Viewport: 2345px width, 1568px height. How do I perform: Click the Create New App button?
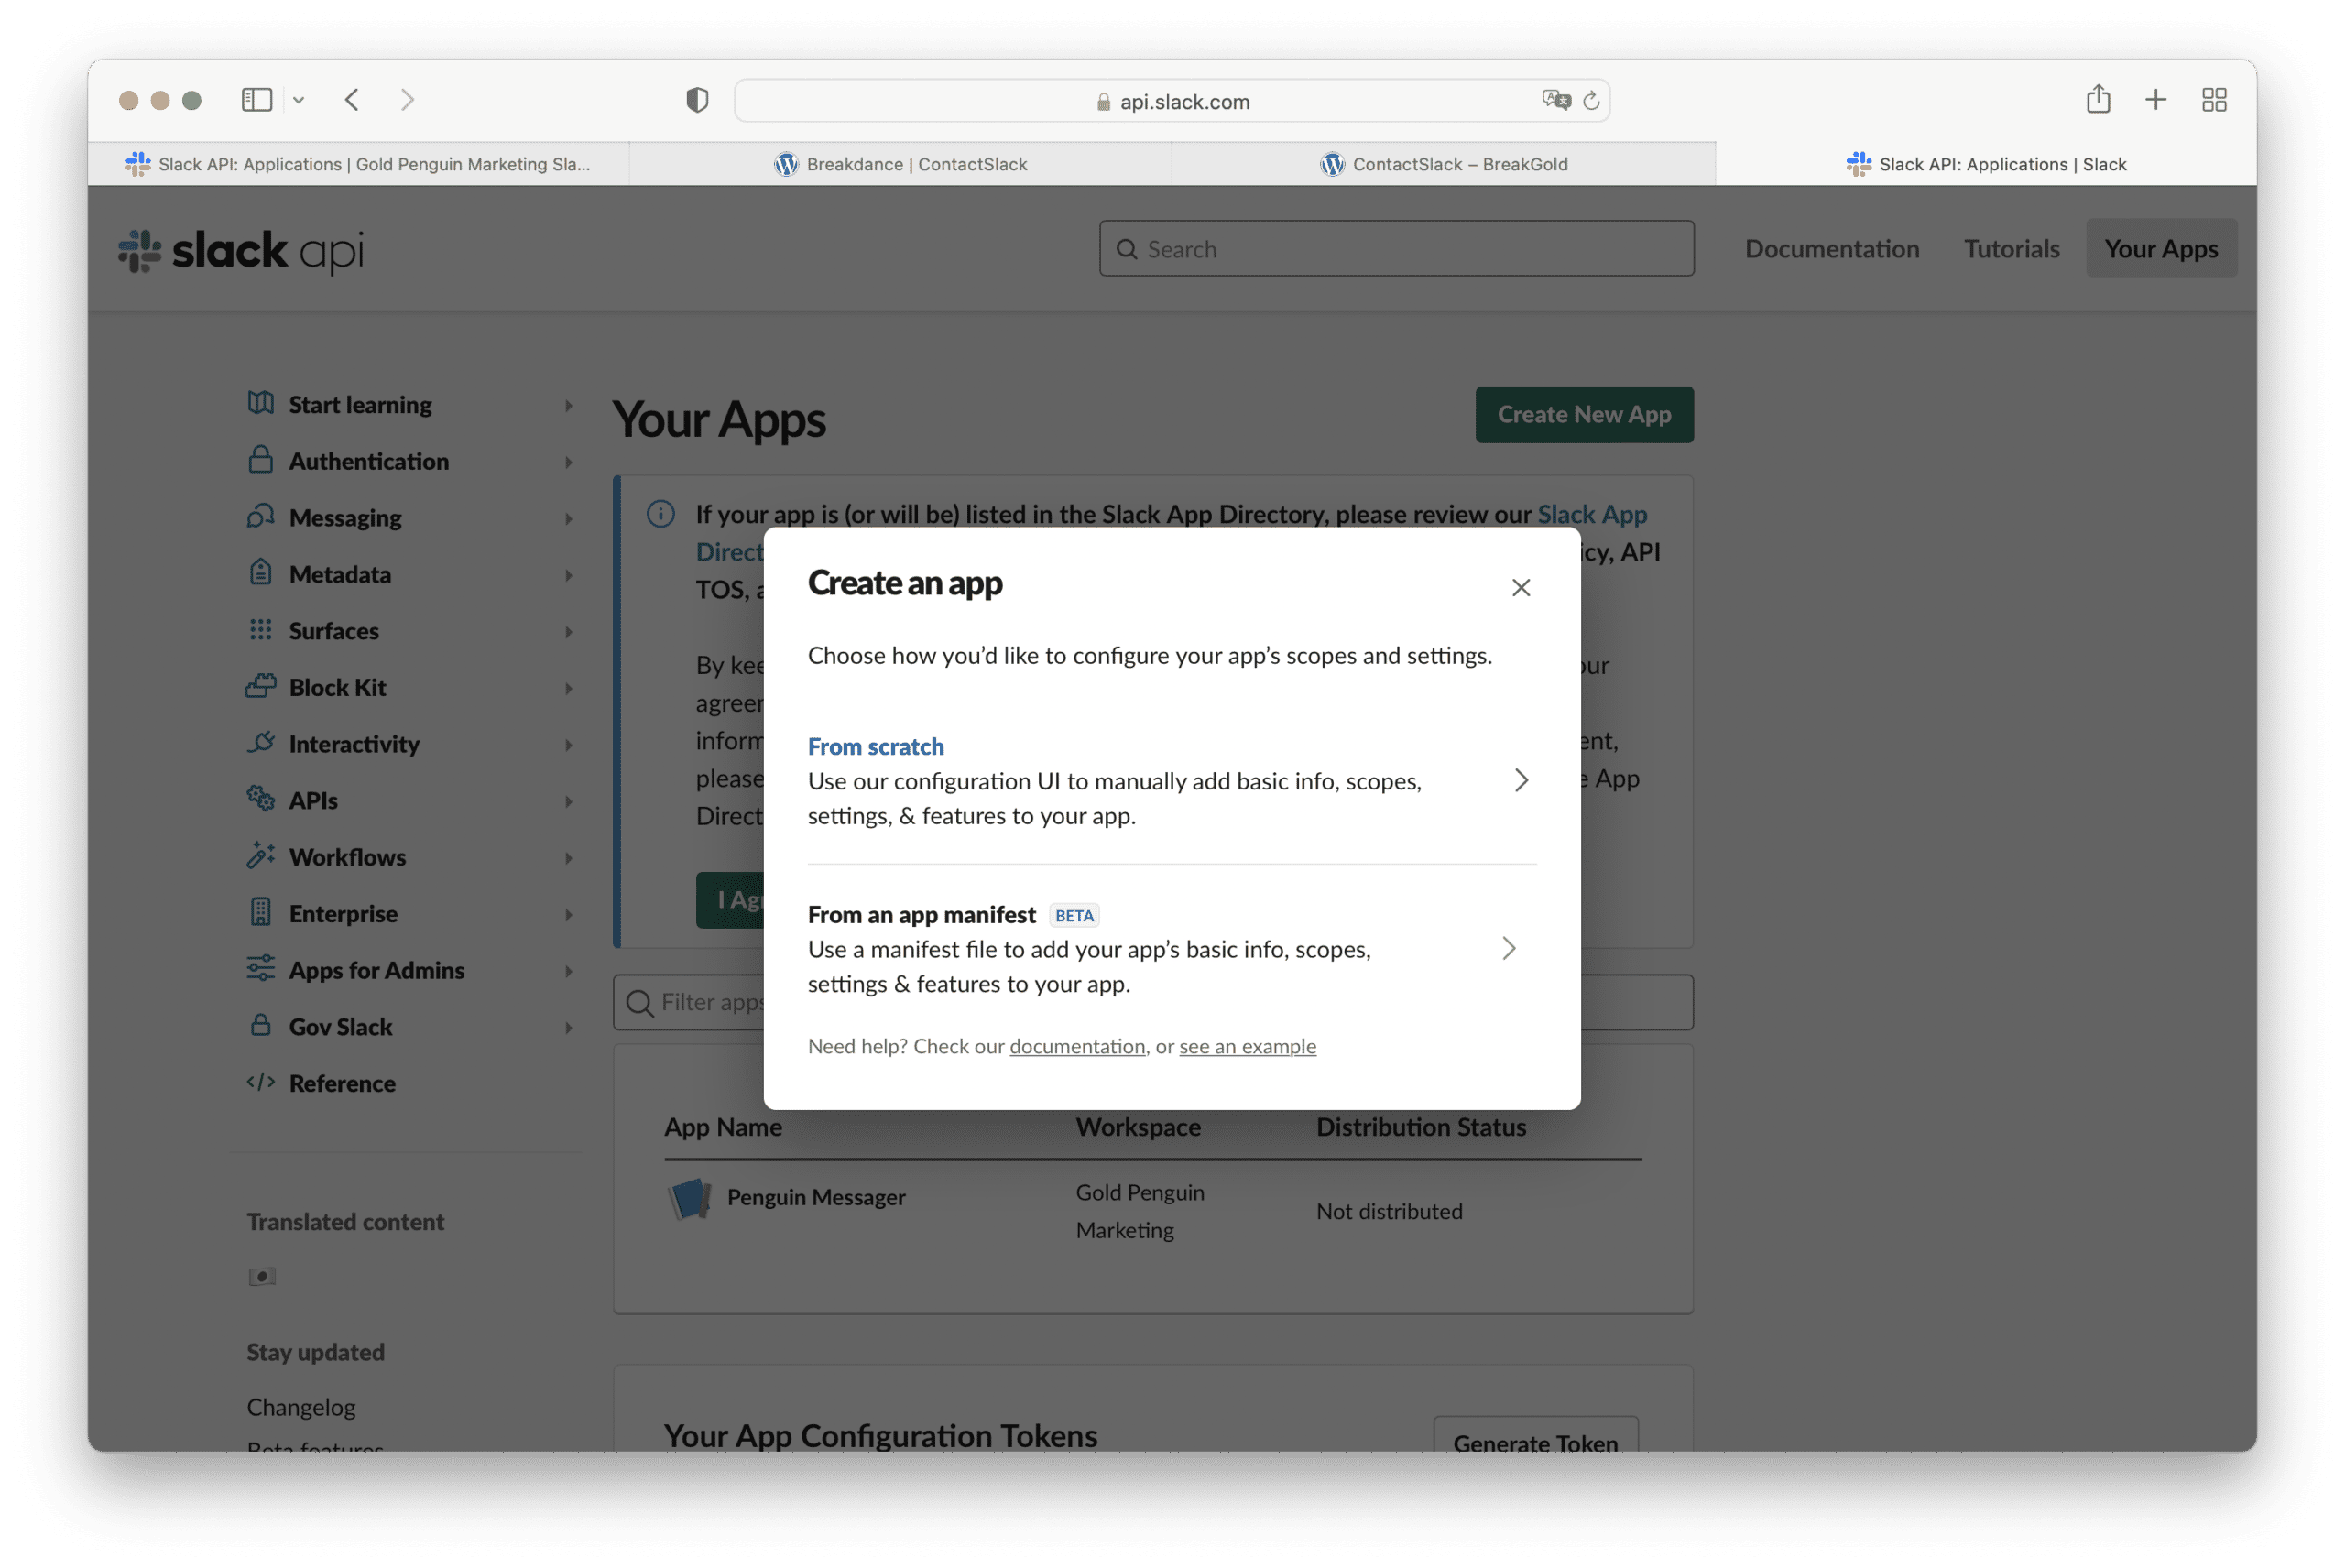click(x=1584, y=414)
